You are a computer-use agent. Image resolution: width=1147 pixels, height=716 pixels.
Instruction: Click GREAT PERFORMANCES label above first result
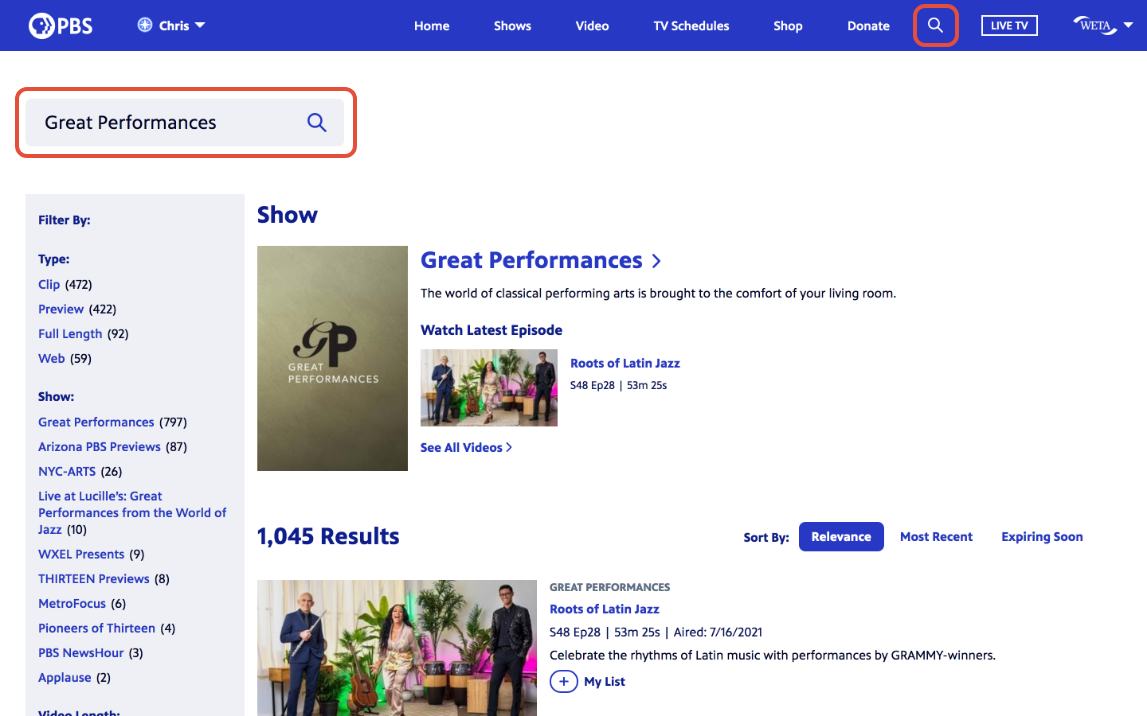tap(609, 587)
